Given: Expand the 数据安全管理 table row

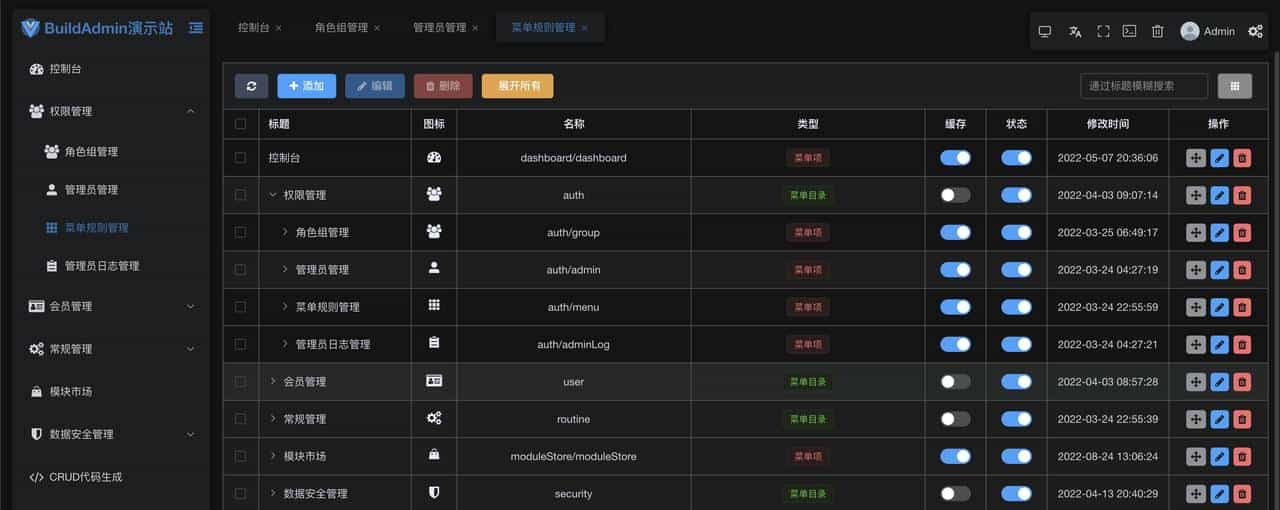Looking at the screenshot, I should click(273, 494).
